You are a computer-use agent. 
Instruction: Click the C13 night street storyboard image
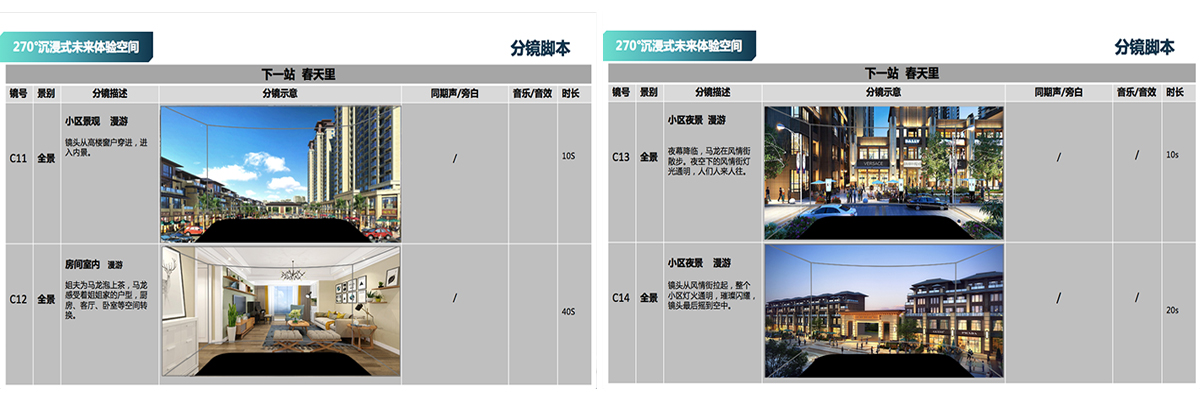[883, 172]
